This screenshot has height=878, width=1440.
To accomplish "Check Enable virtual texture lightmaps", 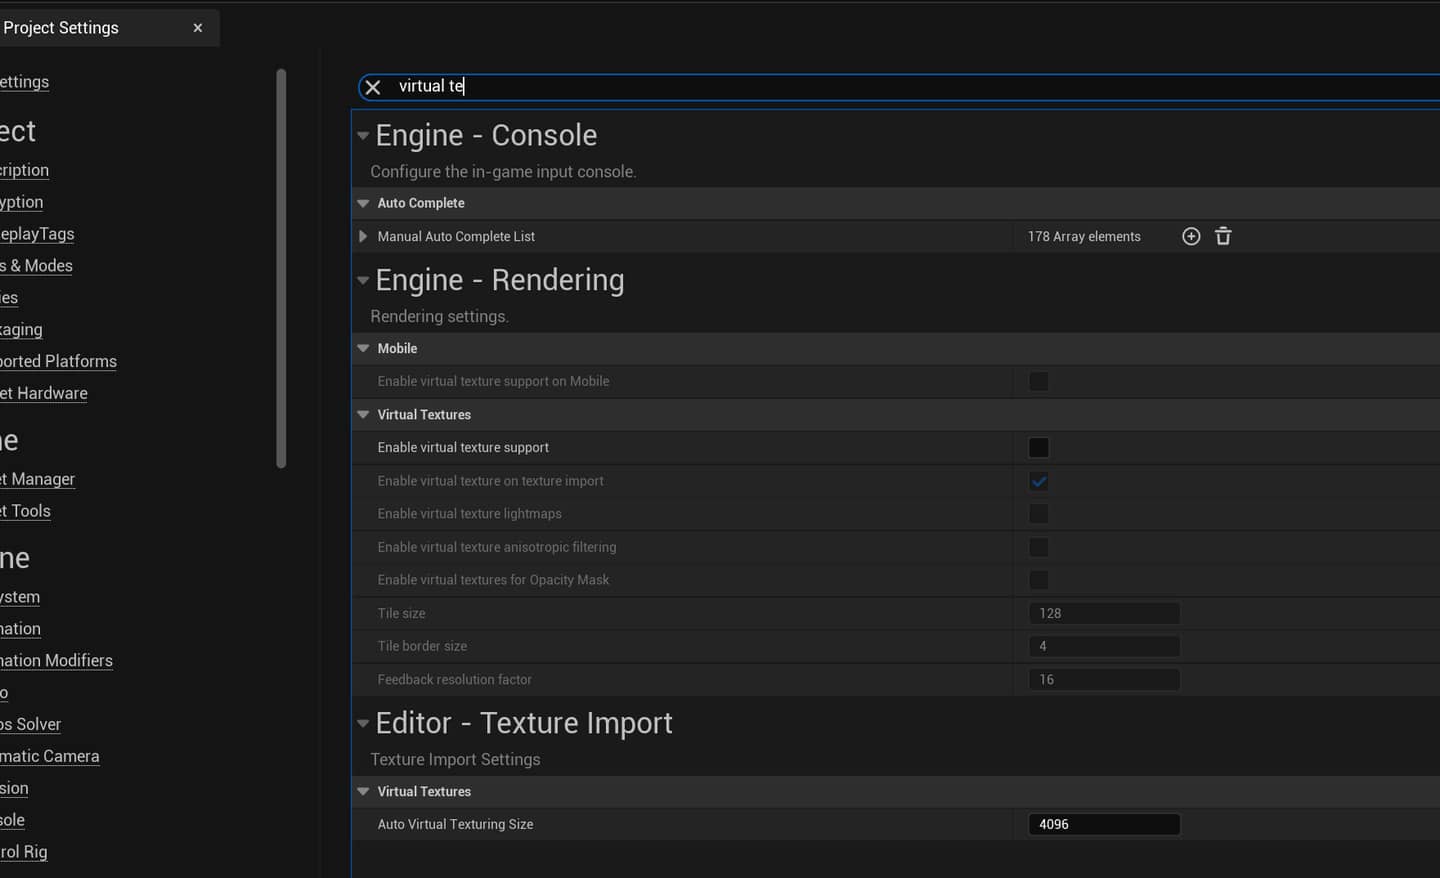I will 1038,514.
